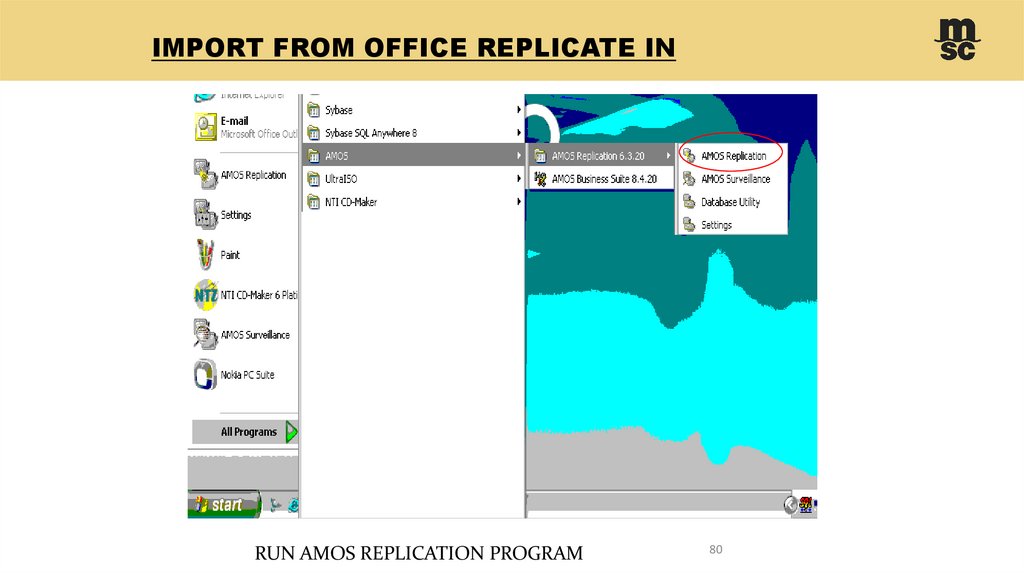Viewport: 1024px width, 574px height.
Task: Launch AMOS Replication from pinned start list
Action: [205, 174]
